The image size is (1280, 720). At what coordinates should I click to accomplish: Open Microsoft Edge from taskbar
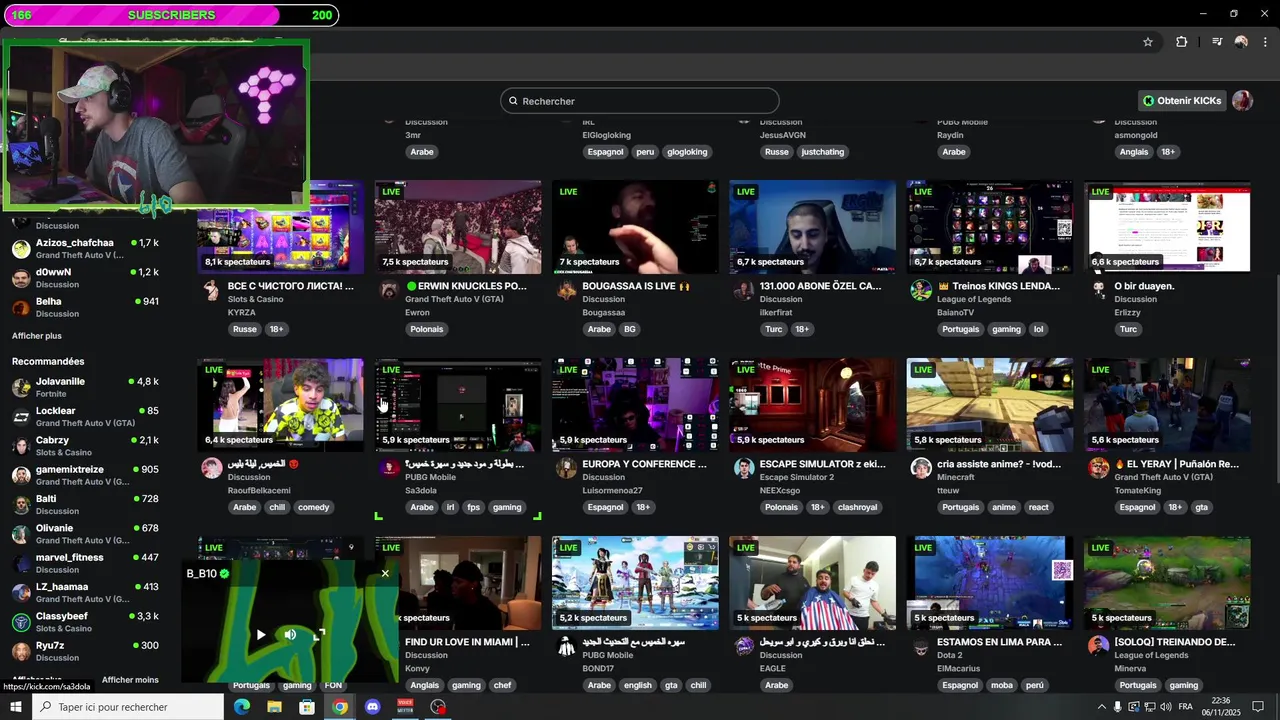pos(242,707)
